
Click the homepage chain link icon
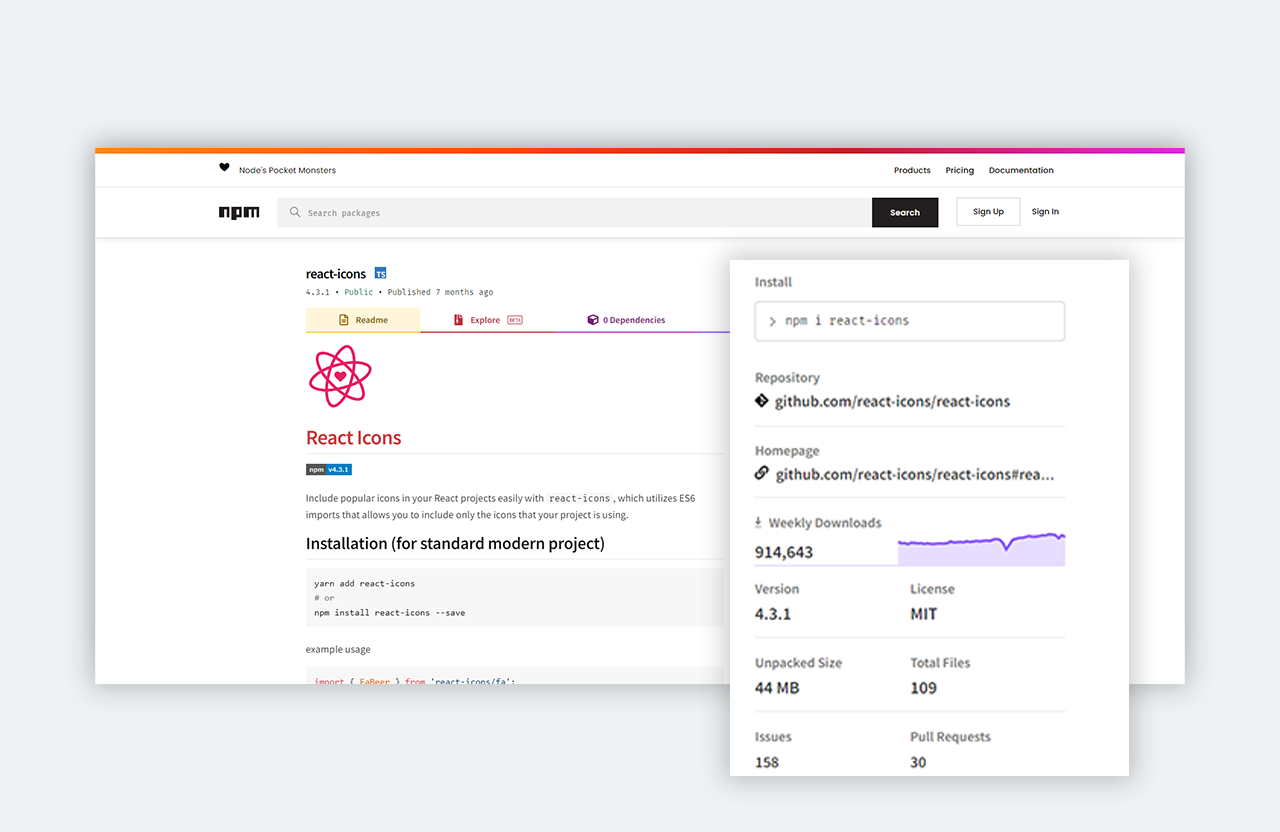click(762, 474)
